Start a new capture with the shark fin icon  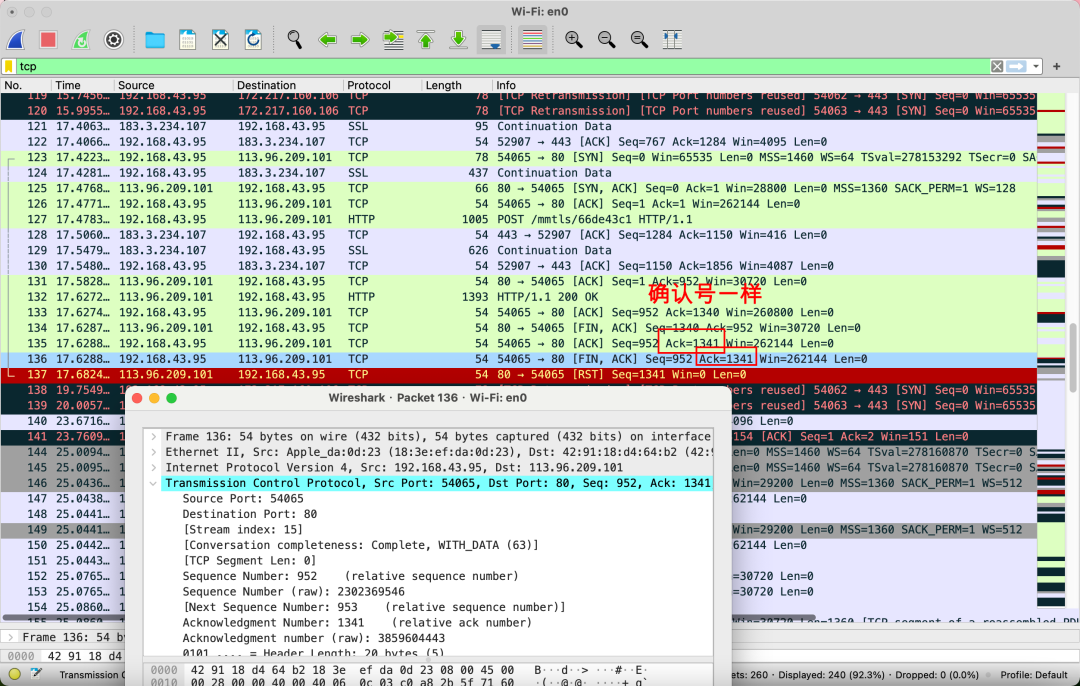pos(16,40)
